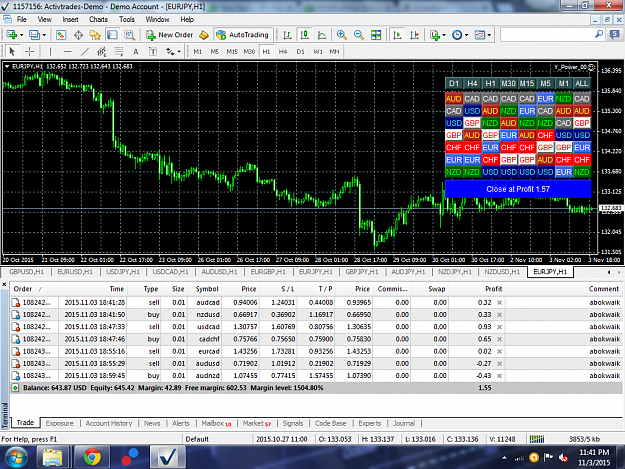Mute system volume tray icon
Viewport: 625px width, 469px height.
(x=563, y=458)
